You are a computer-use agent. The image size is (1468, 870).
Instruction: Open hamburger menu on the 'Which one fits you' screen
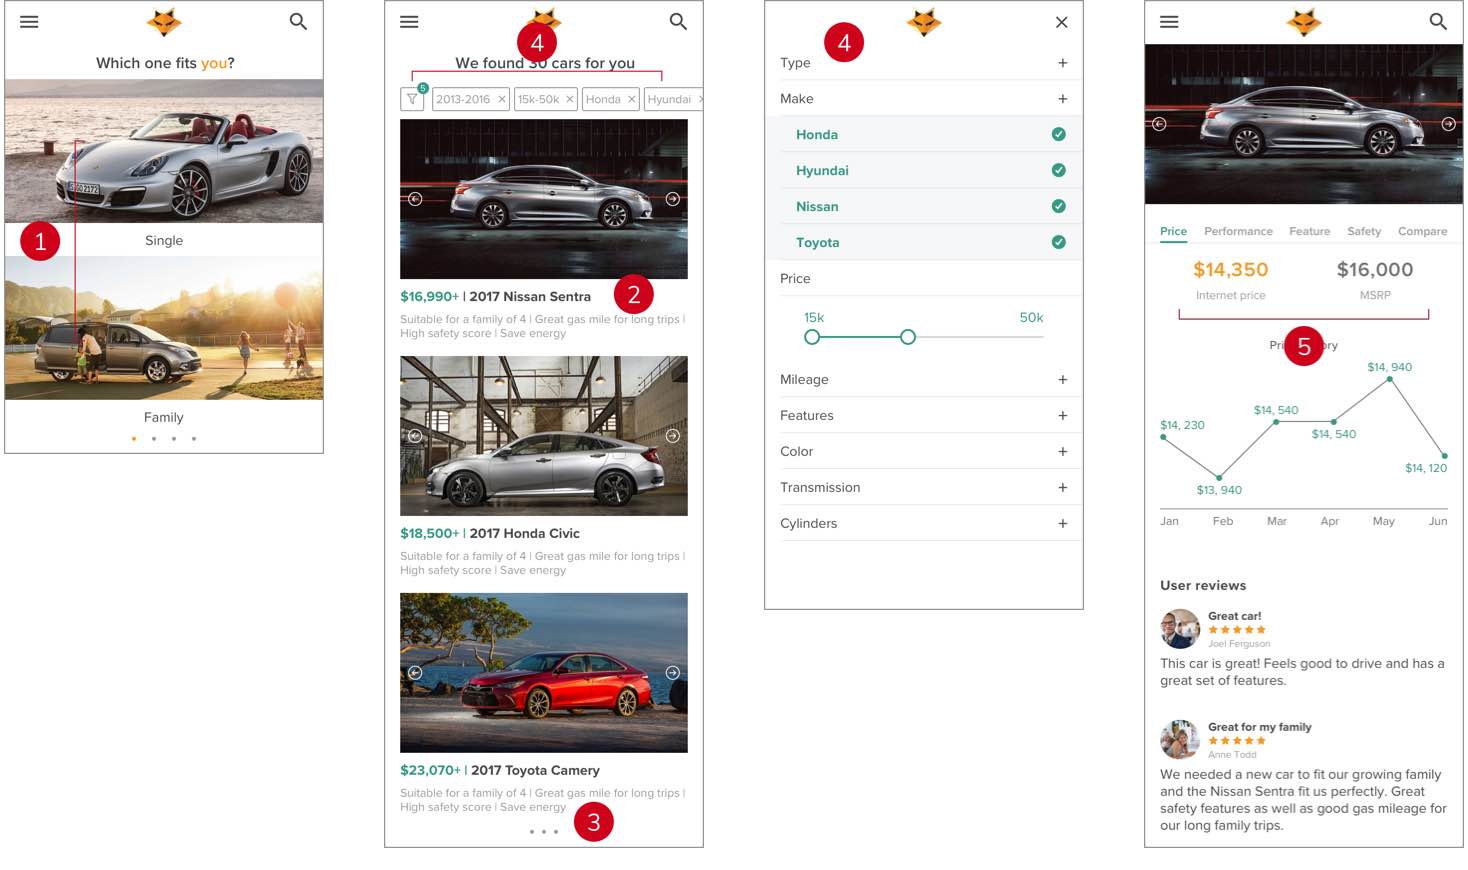[29, 21]
